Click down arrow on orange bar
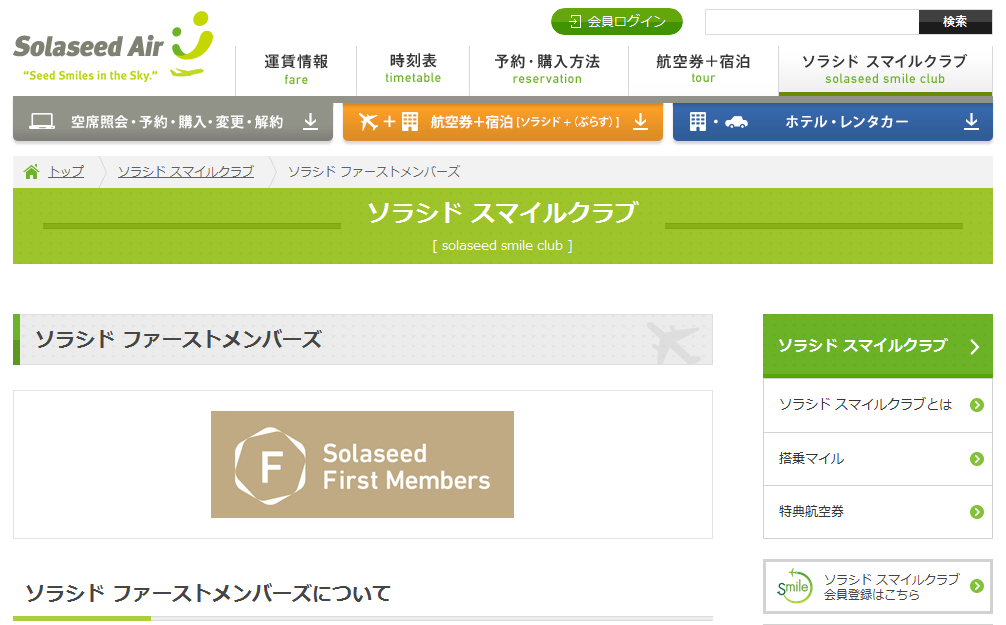The image size is (1006, 625). (x=640, y=121)
